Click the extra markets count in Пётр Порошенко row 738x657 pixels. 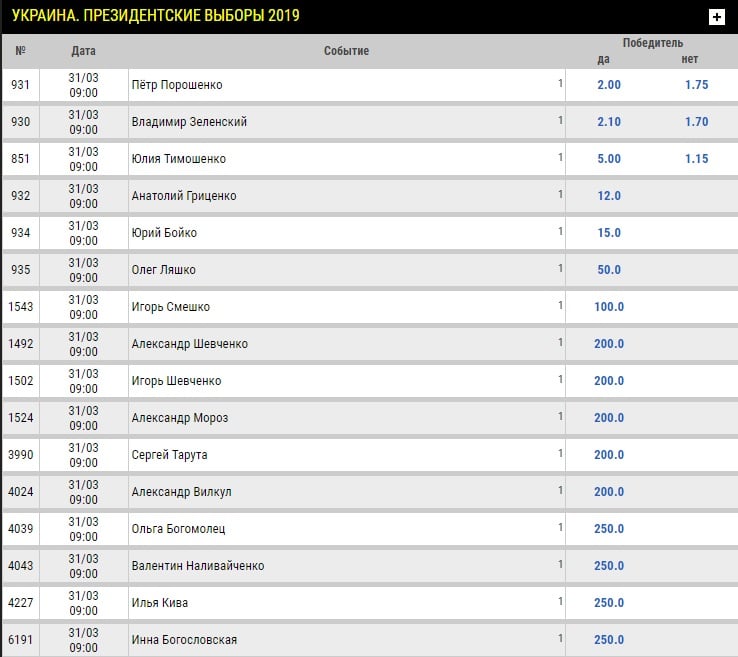pyautogui.click(x=560, y=83)
